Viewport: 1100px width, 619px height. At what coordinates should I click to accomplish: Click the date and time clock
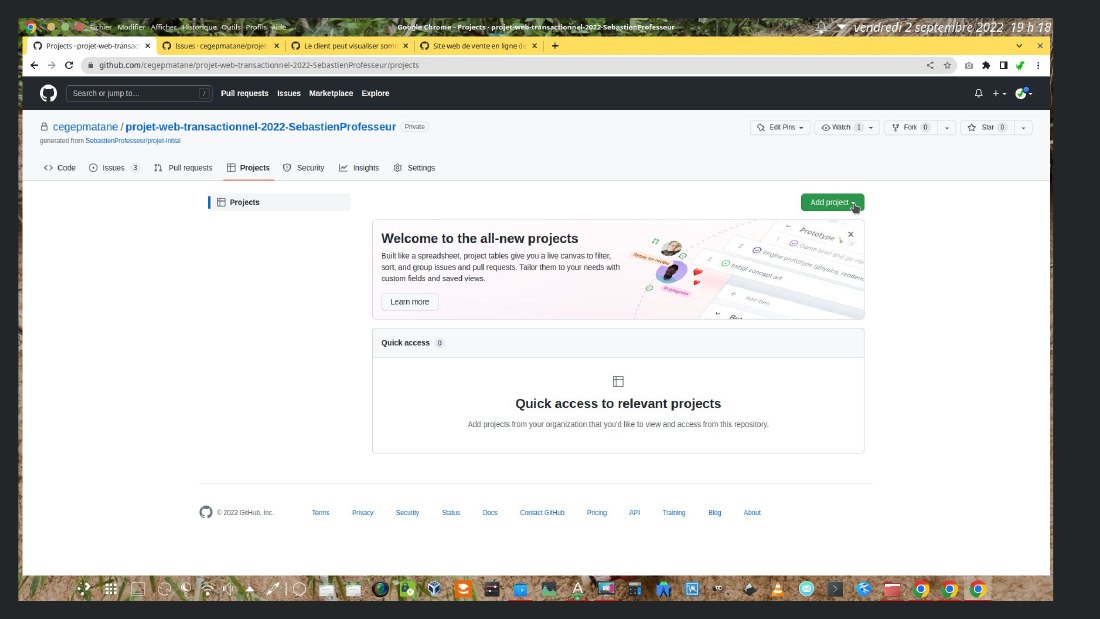(x=952, y=27)
